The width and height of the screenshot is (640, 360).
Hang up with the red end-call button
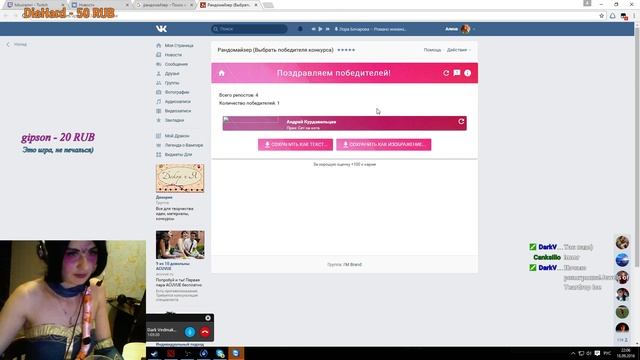tap(205, 332)
